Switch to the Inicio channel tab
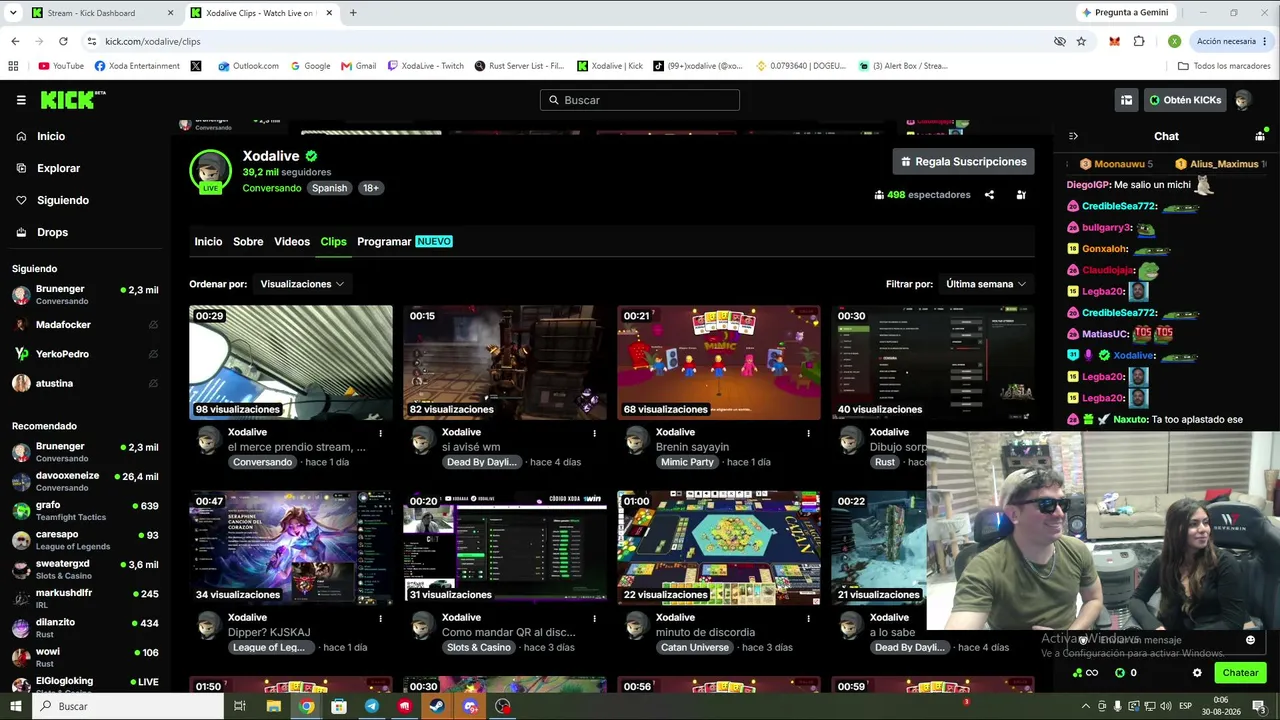This screenshot has height=720, width=1280. 208,242
